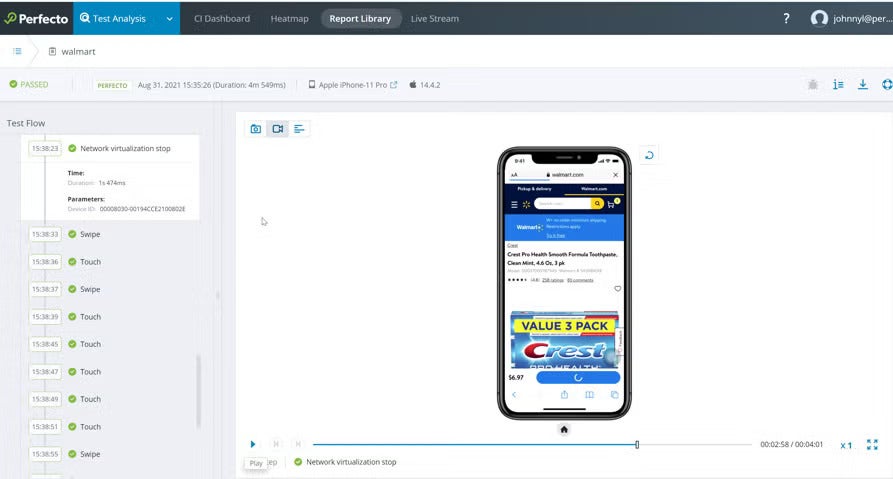Click the PASSED status indicator
Screen dimensions: 893x479
[x=28, y=84]
